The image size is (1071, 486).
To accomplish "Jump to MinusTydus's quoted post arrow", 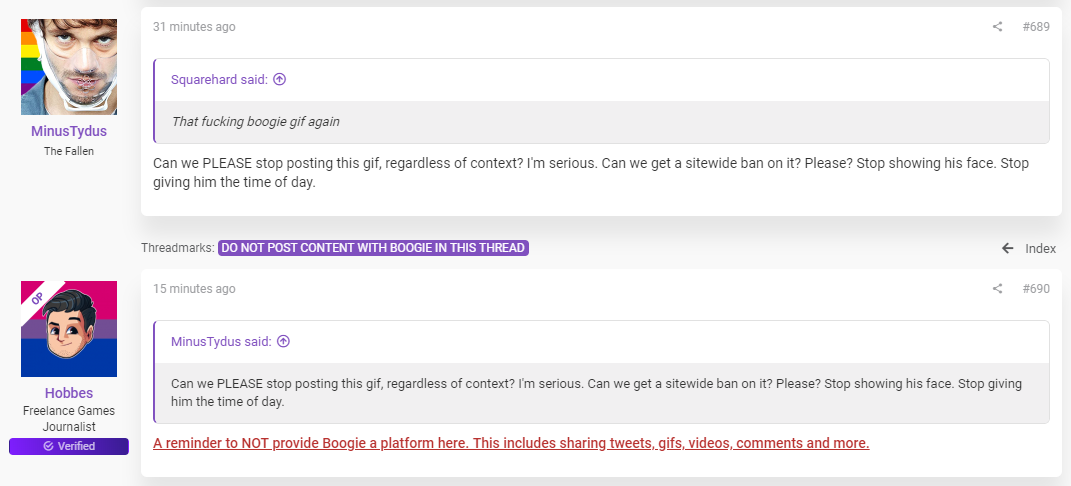I will point(283,341).
